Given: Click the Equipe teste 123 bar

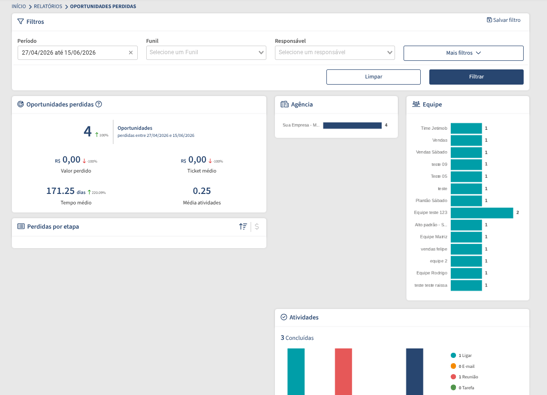Looking at the screenshot, I should point(482,213).
